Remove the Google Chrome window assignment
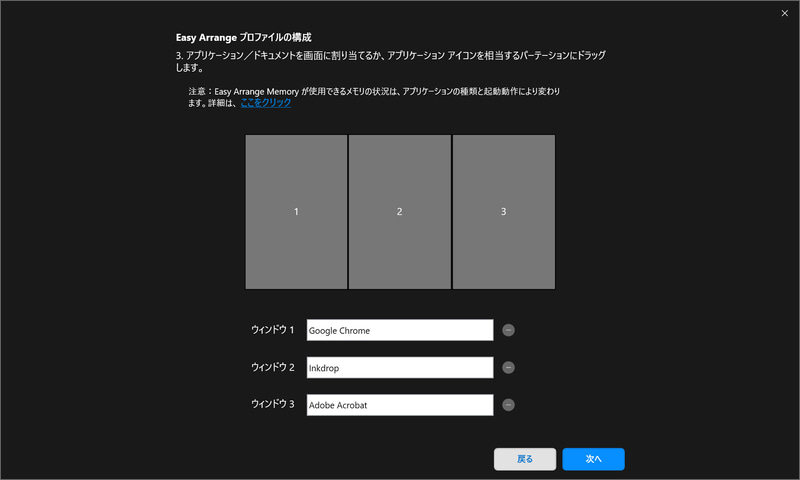 [x=508, y=330]
